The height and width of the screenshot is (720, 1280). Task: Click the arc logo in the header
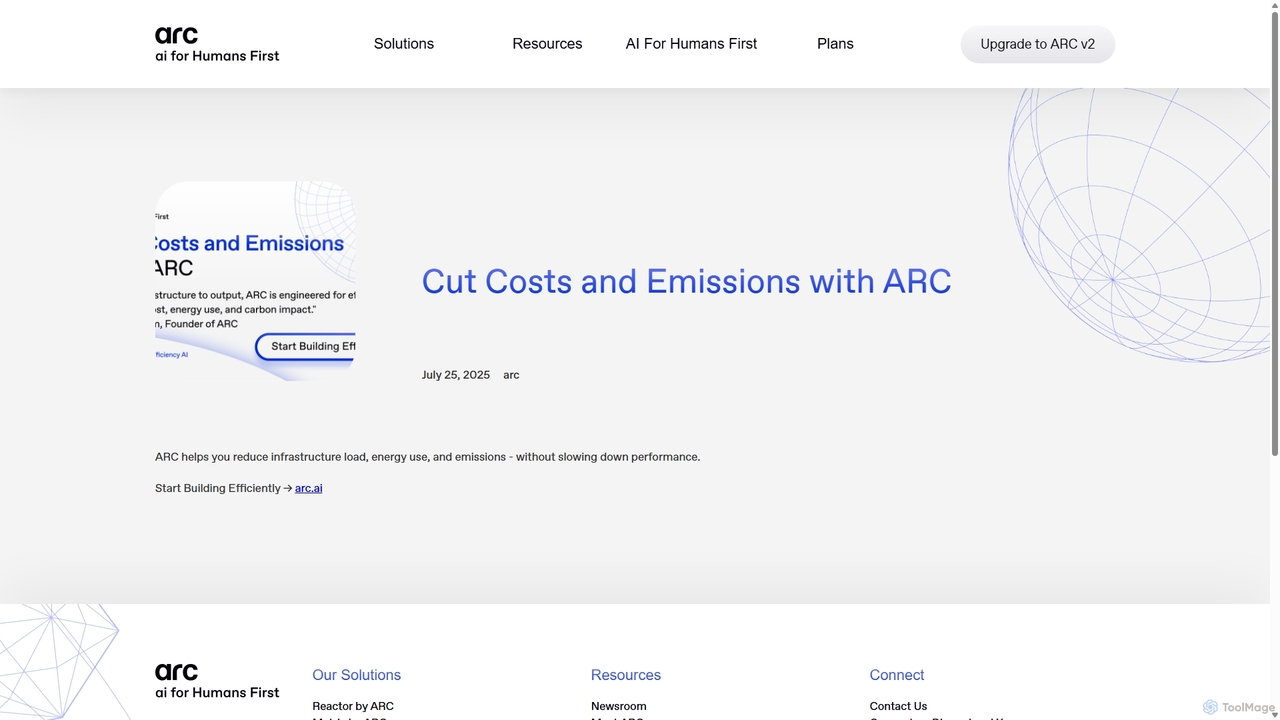(217, 44)
